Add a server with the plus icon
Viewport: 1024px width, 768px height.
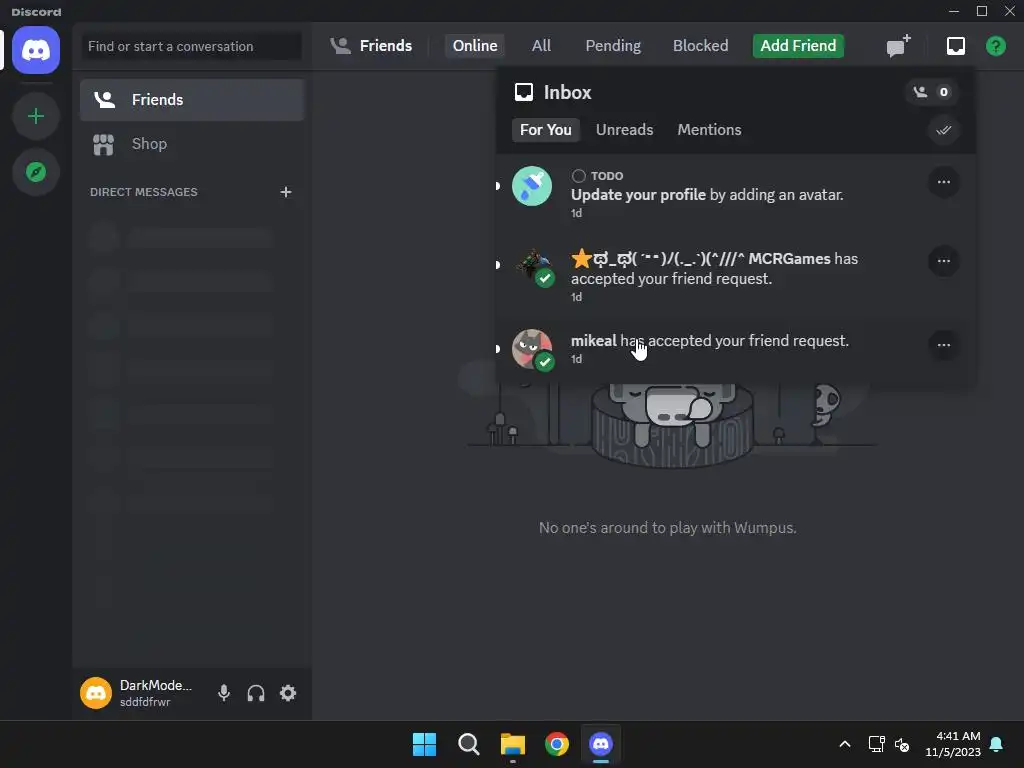coord(36,116)
